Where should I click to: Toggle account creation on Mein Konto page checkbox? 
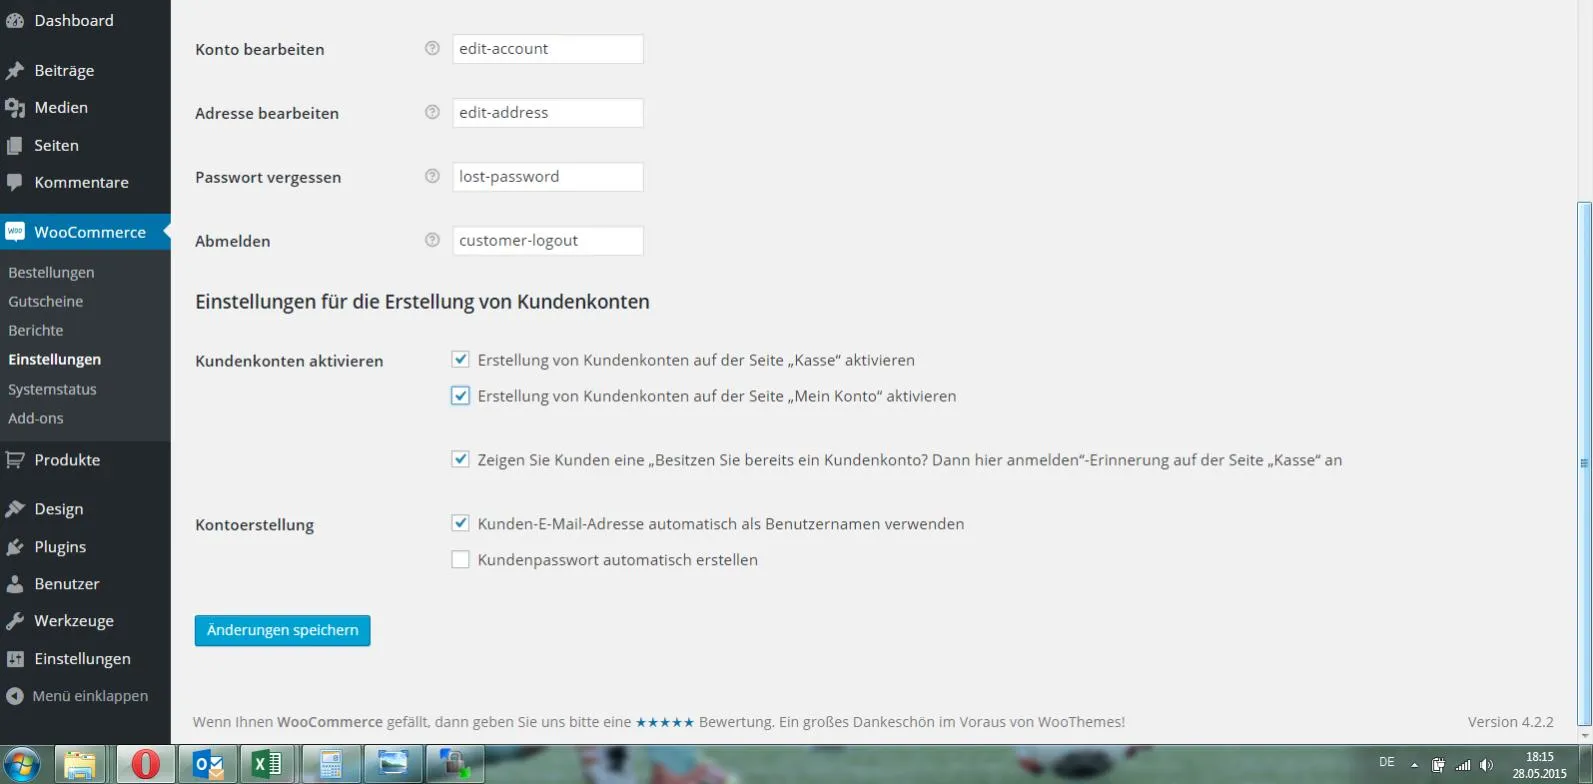coord(460,396)
